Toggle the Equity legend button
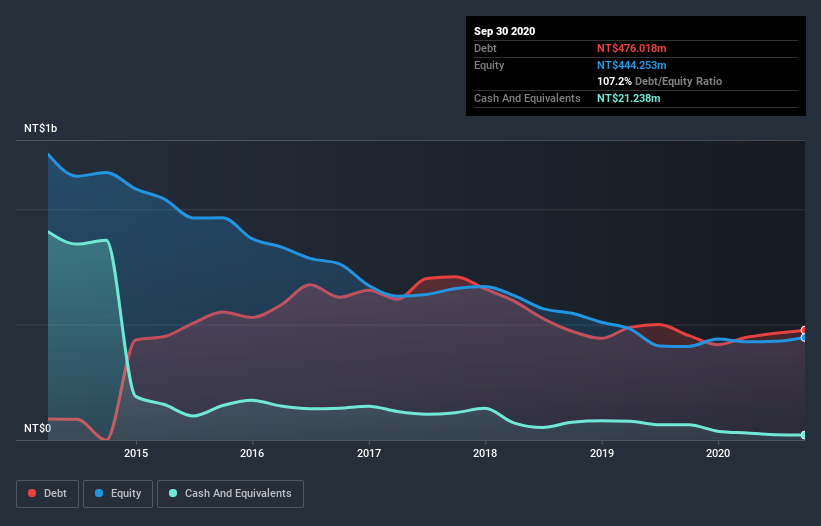821x526 pixels. click(x=118, y=494)
